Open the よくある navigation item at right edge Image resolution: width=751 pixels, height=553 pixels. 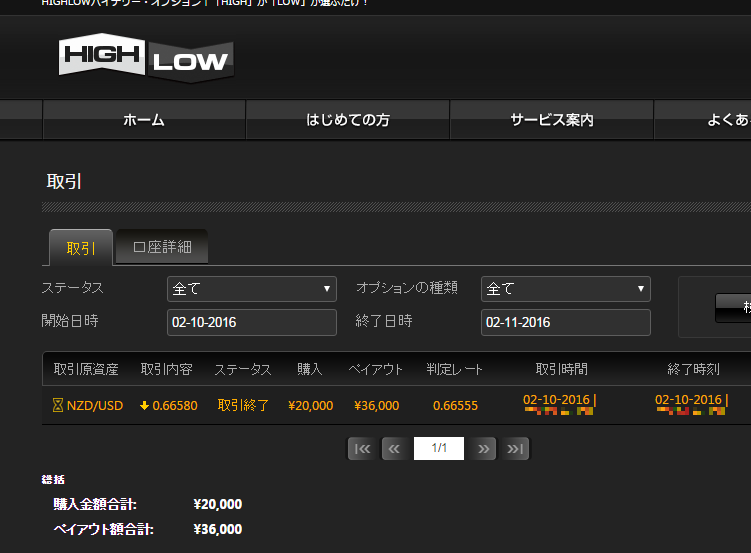pos(703,120)
